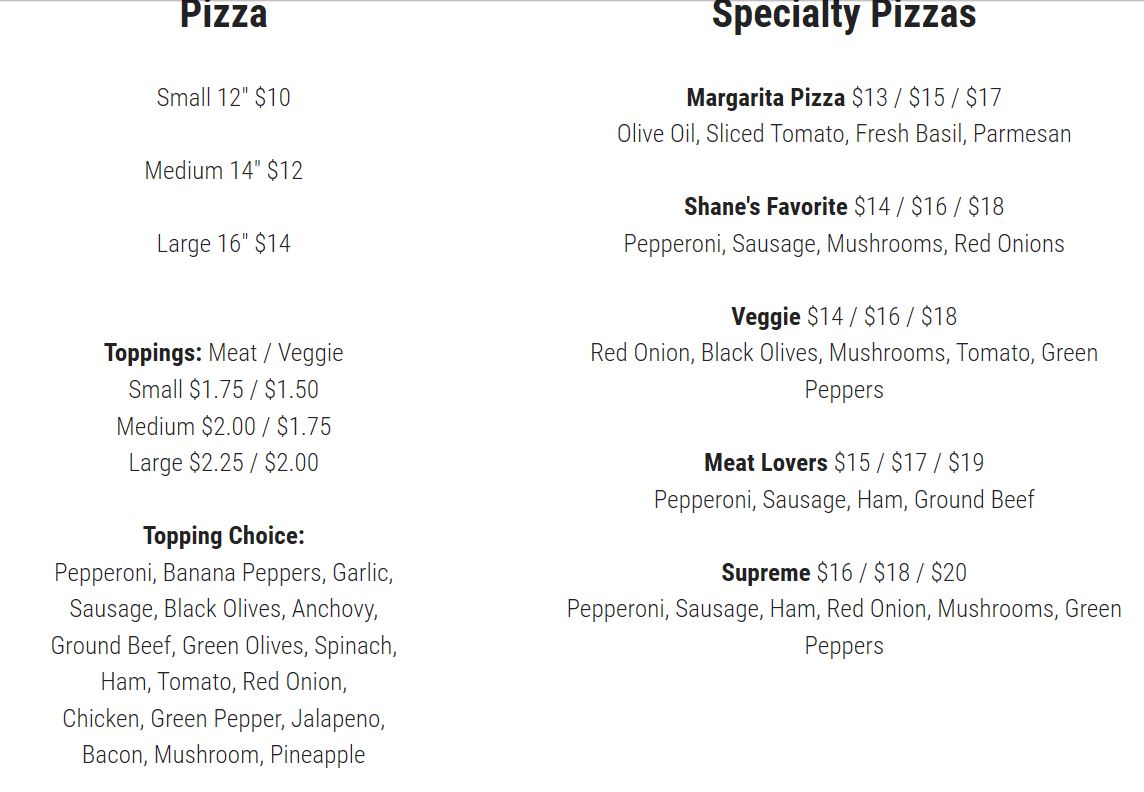The height and width of the screenshot is (792, 1144).
Task: Click Meat Lovers ingredients with Ground Beef
Action: tap(843, 500)
